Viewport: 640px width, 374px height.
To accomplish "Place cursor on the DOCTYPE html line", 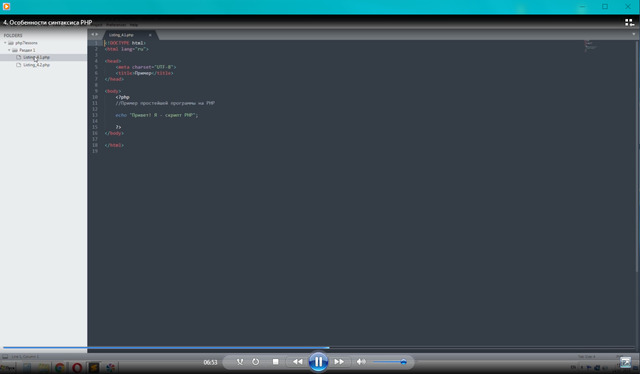I will (125, 43).
